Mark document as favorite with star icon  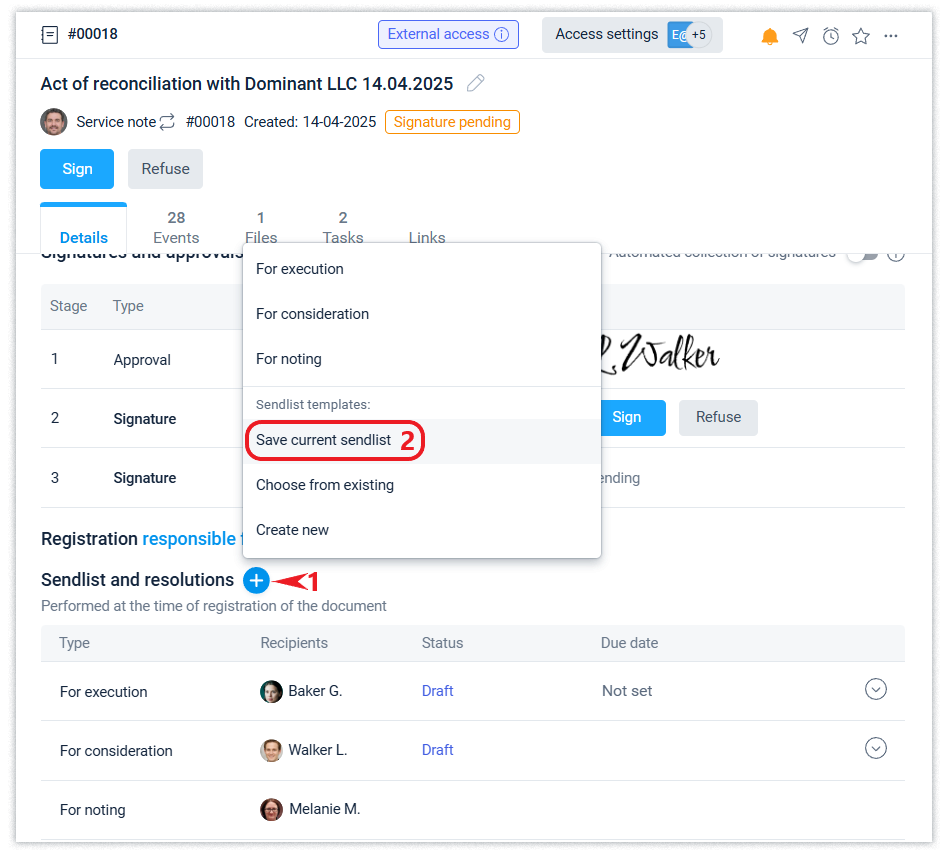coord(860,36)
